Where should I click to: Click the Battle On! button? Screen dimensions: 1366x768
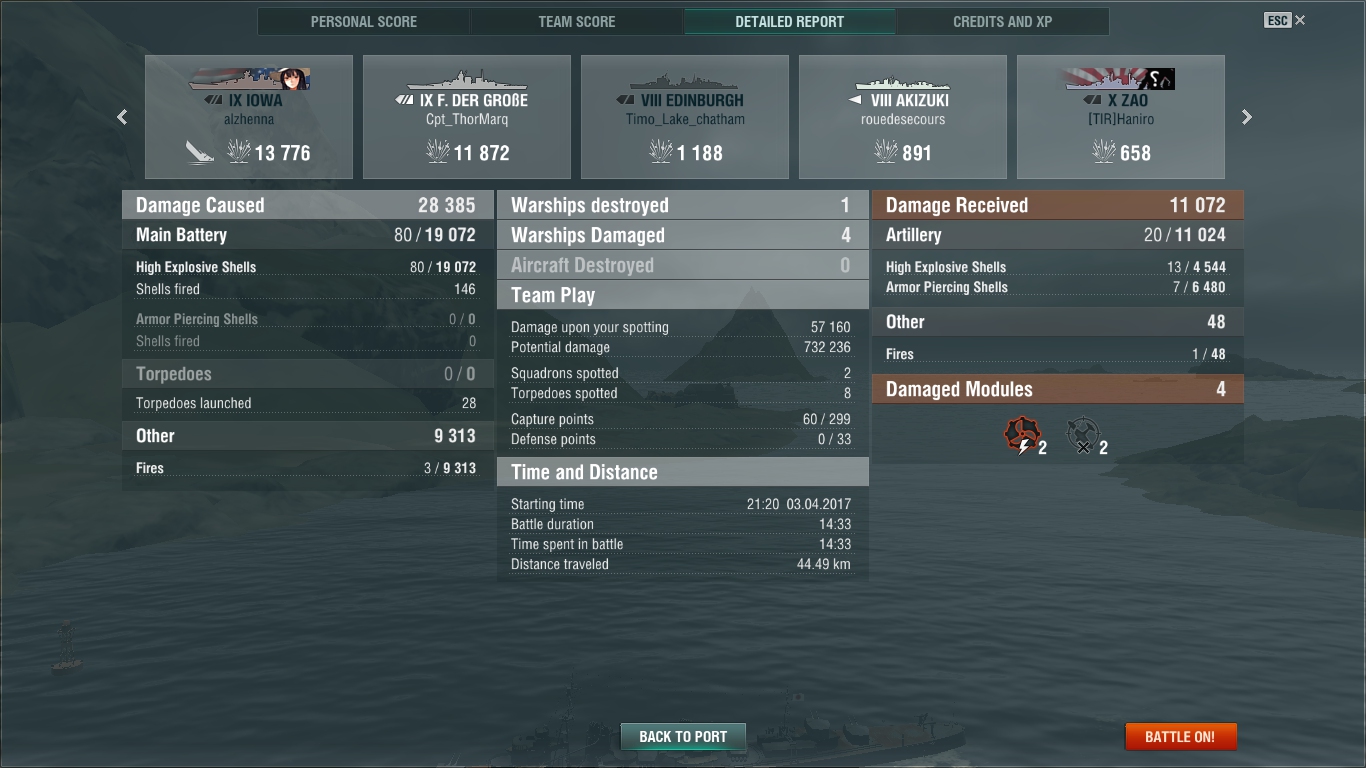1180,737
